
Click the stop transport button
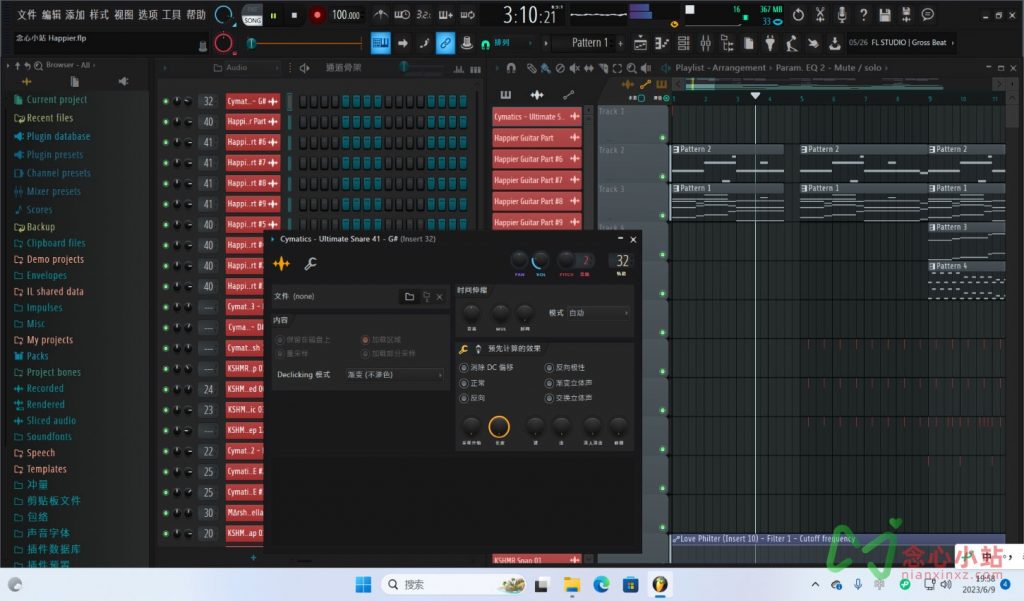point(294,15)
